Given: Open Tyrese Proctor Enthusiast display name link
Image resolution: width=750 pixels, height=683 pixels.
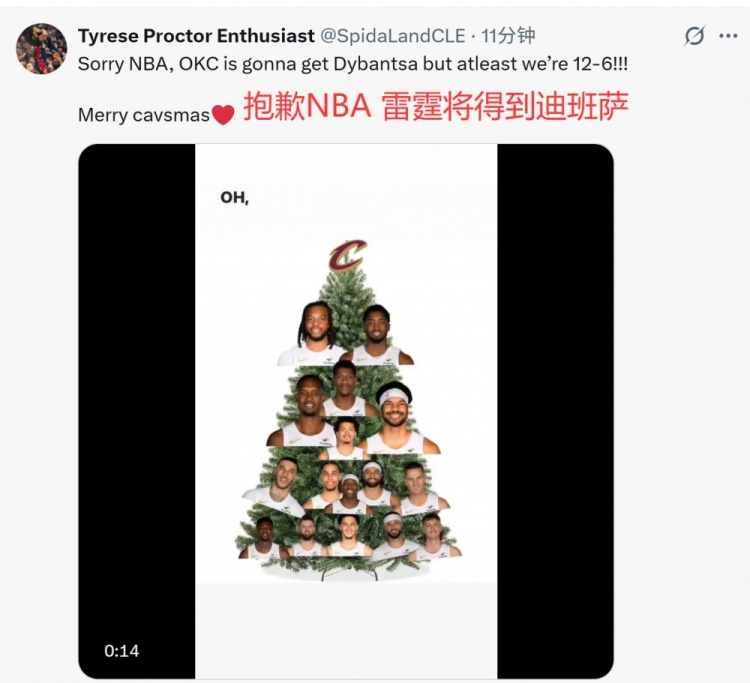Looking at the screenshot, I should click(x=196, y=36).
